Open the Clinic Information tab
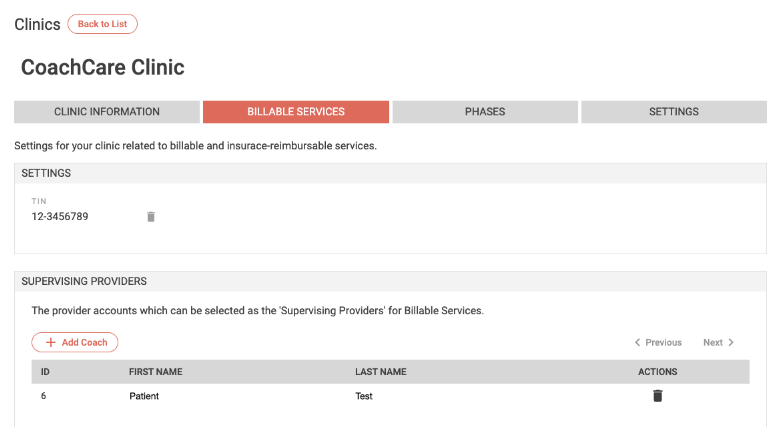Viewport: 780px width, 427px height. pyautogui.click(x=107, y=111)
